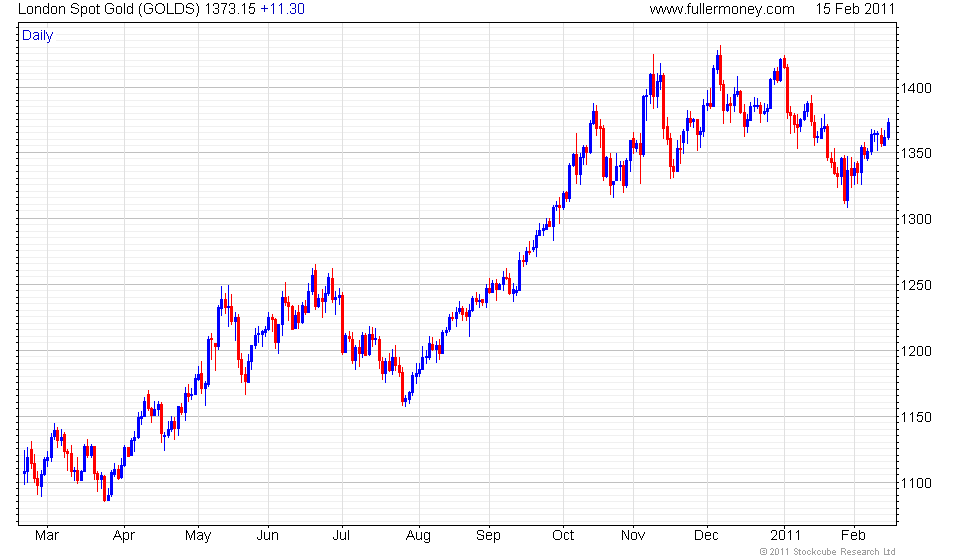Click the Sep month axis label
The width and height of the screenshot is (980, 560).
click(488, 536)
